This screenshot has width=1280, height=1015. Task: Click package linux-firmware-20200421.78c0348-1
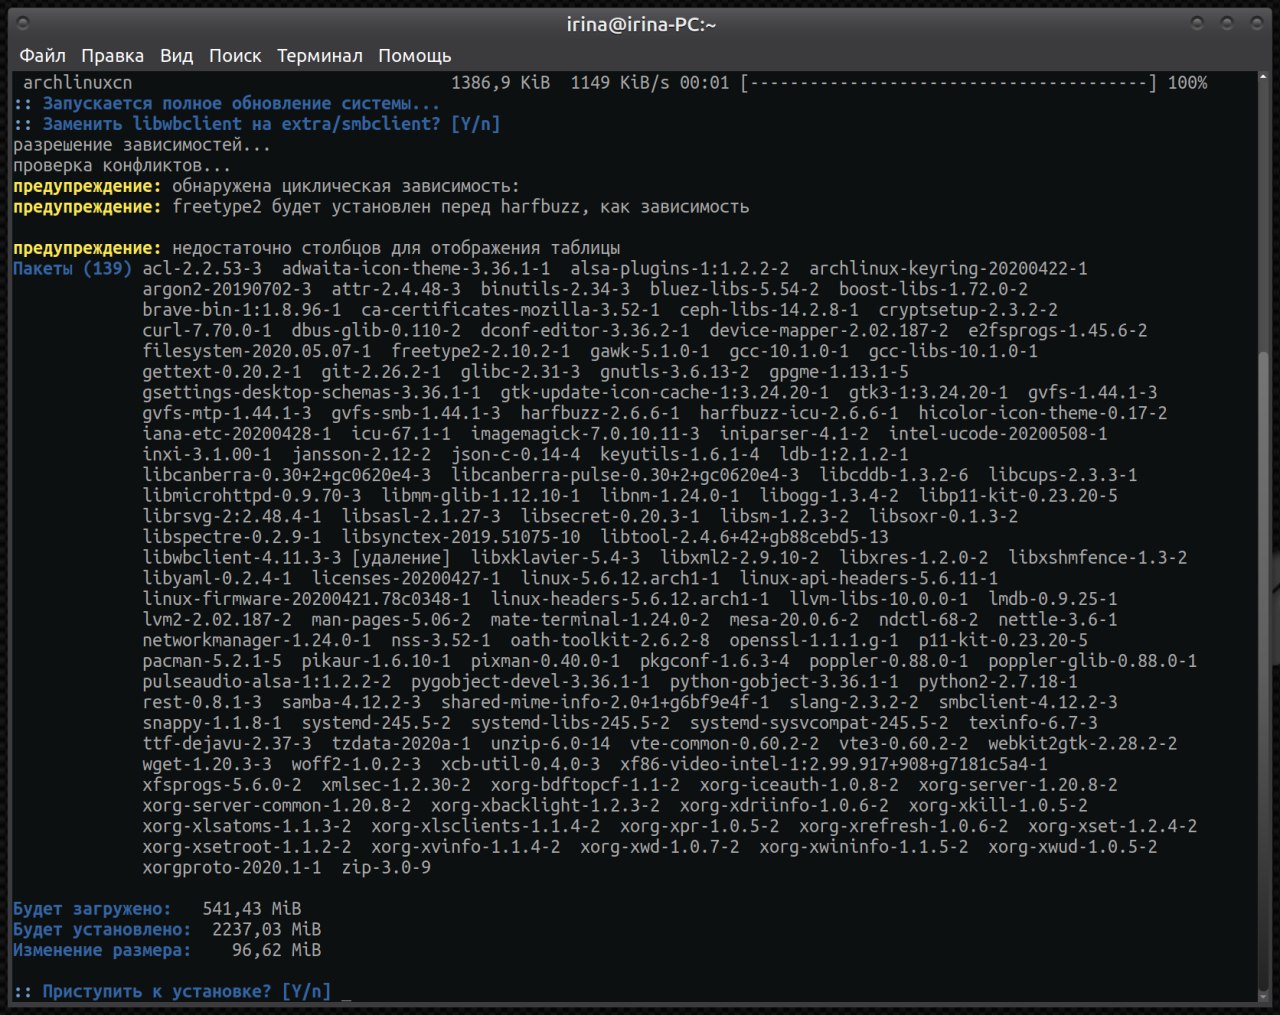click(x=307, y=599)
